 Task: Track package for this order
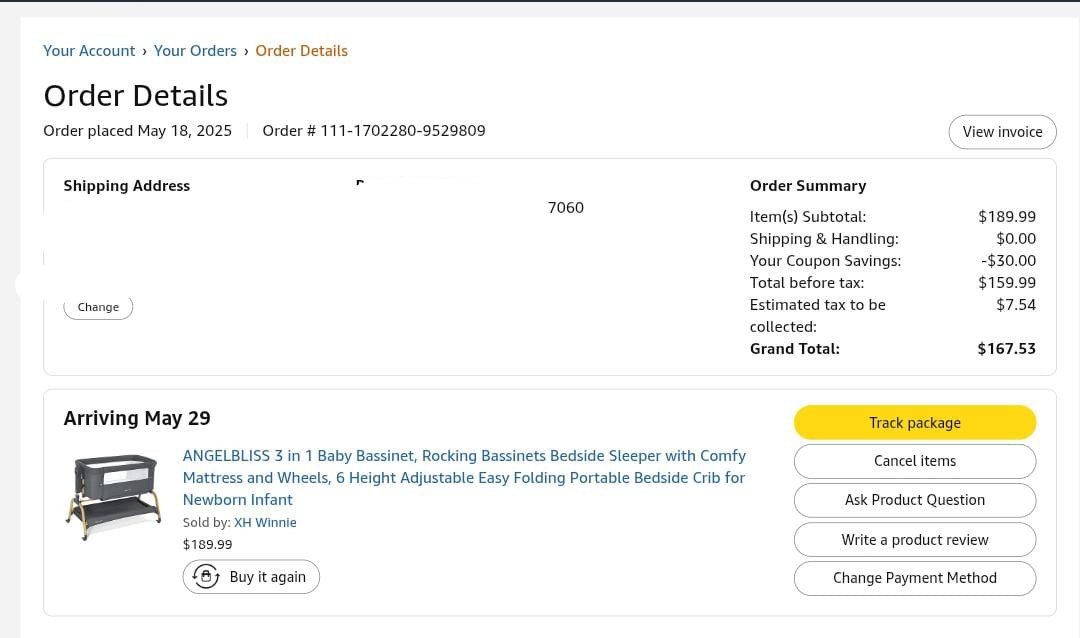point(914,423)
